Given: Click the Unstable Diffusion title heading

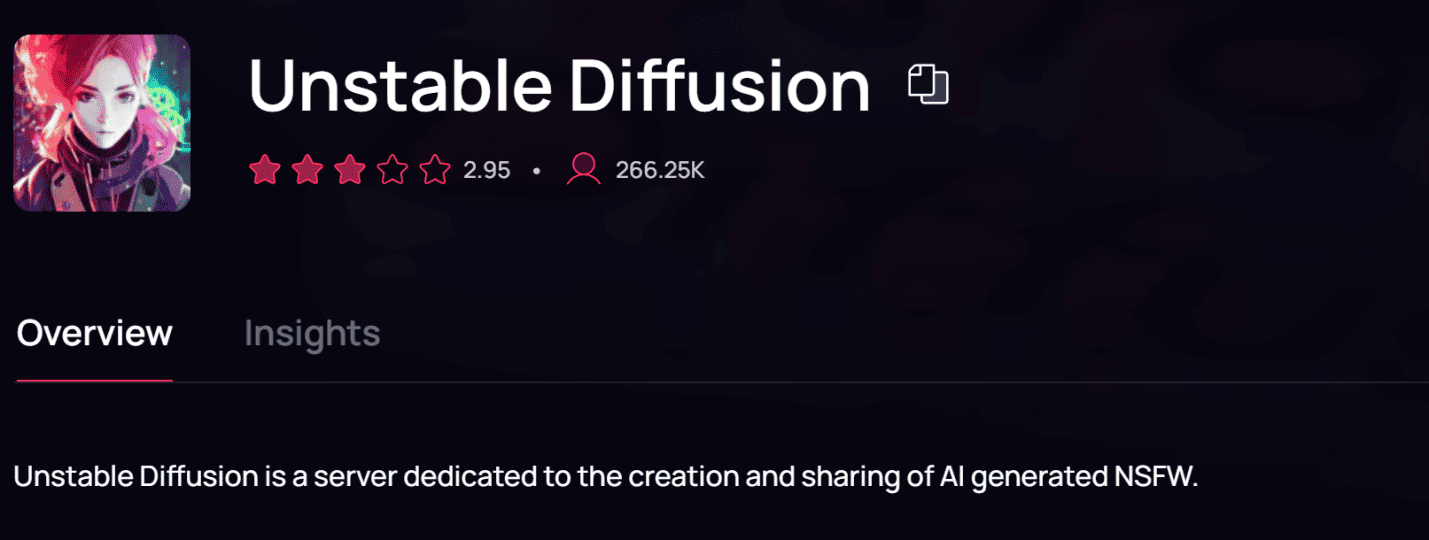Looking at the screenshot, I should coord(559,86).
